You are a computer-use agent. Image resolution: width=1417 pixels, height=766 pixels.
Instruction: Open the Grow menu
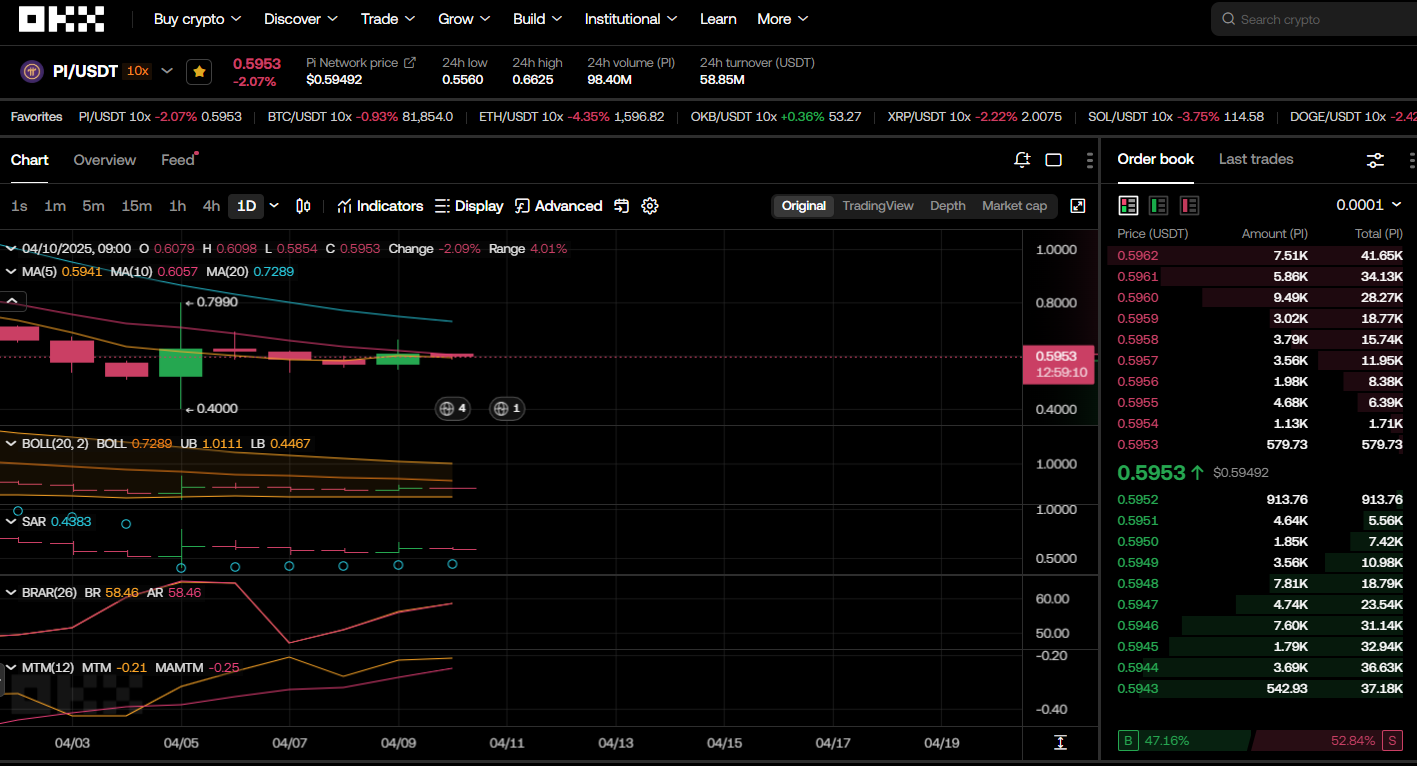[x=464, y=19]
